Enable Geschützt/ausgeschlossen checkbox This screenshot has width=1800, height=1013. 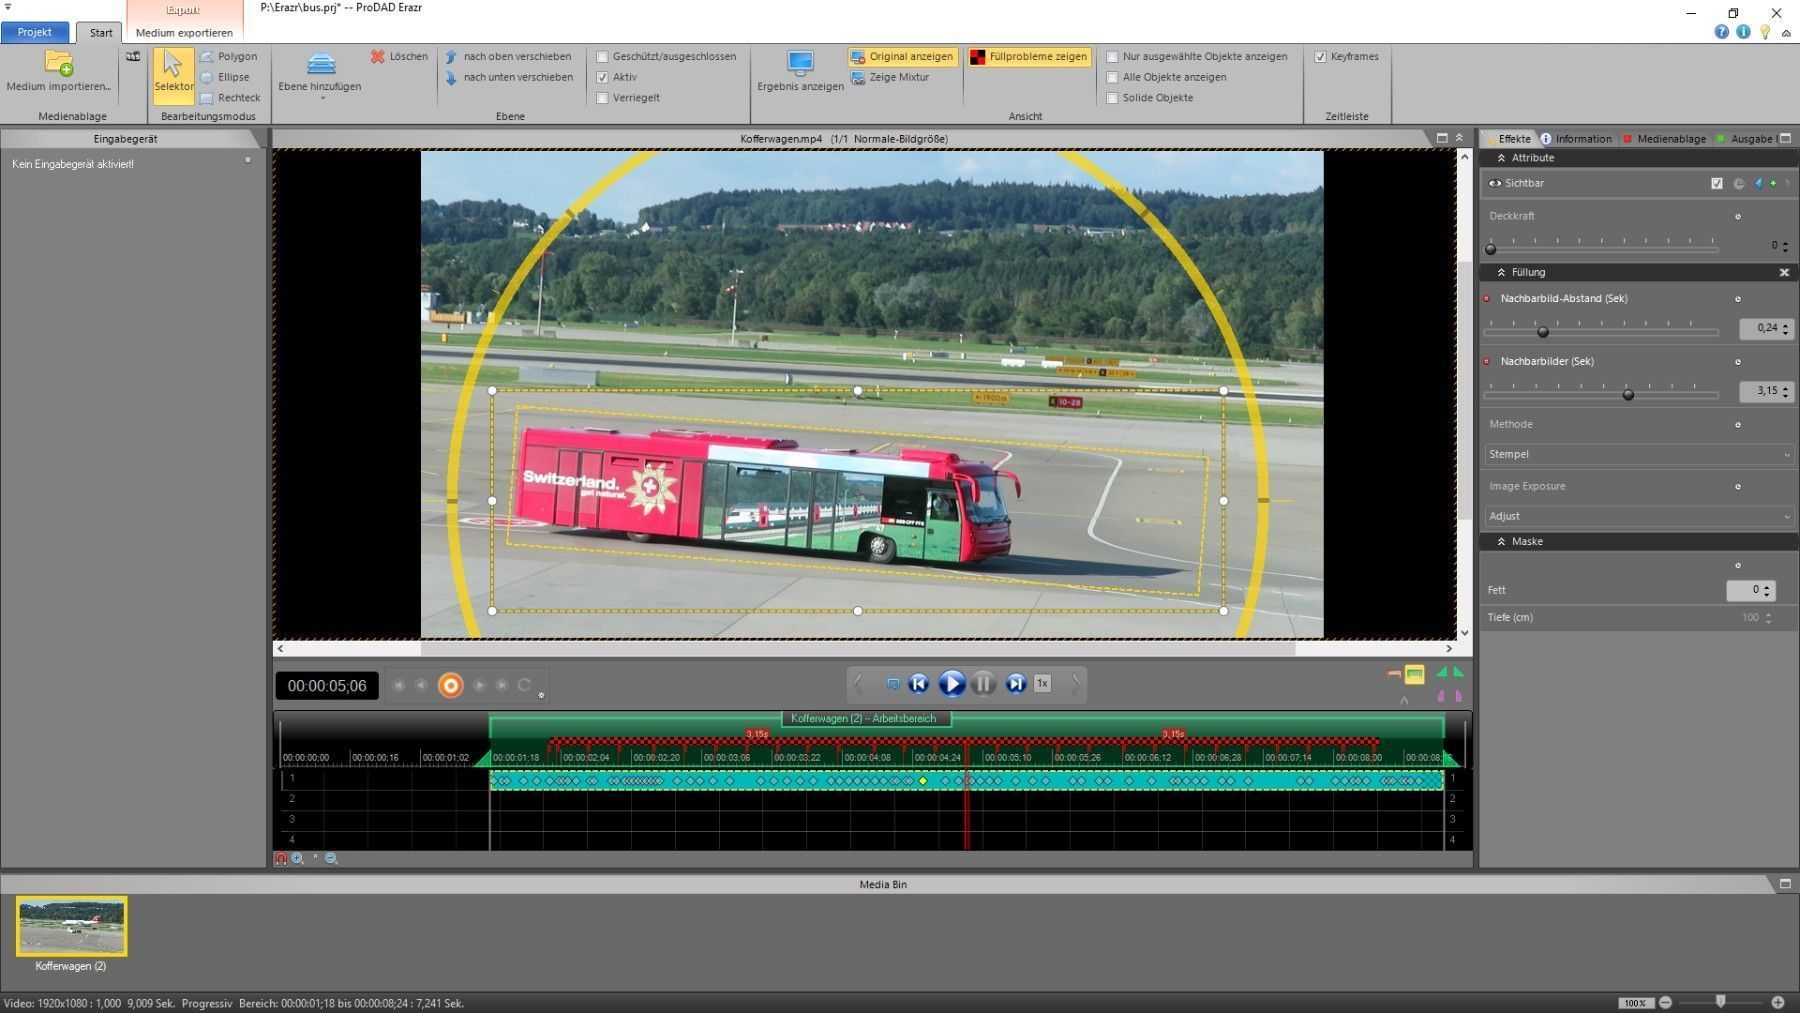pyautogui.click(x=603, y=57)
